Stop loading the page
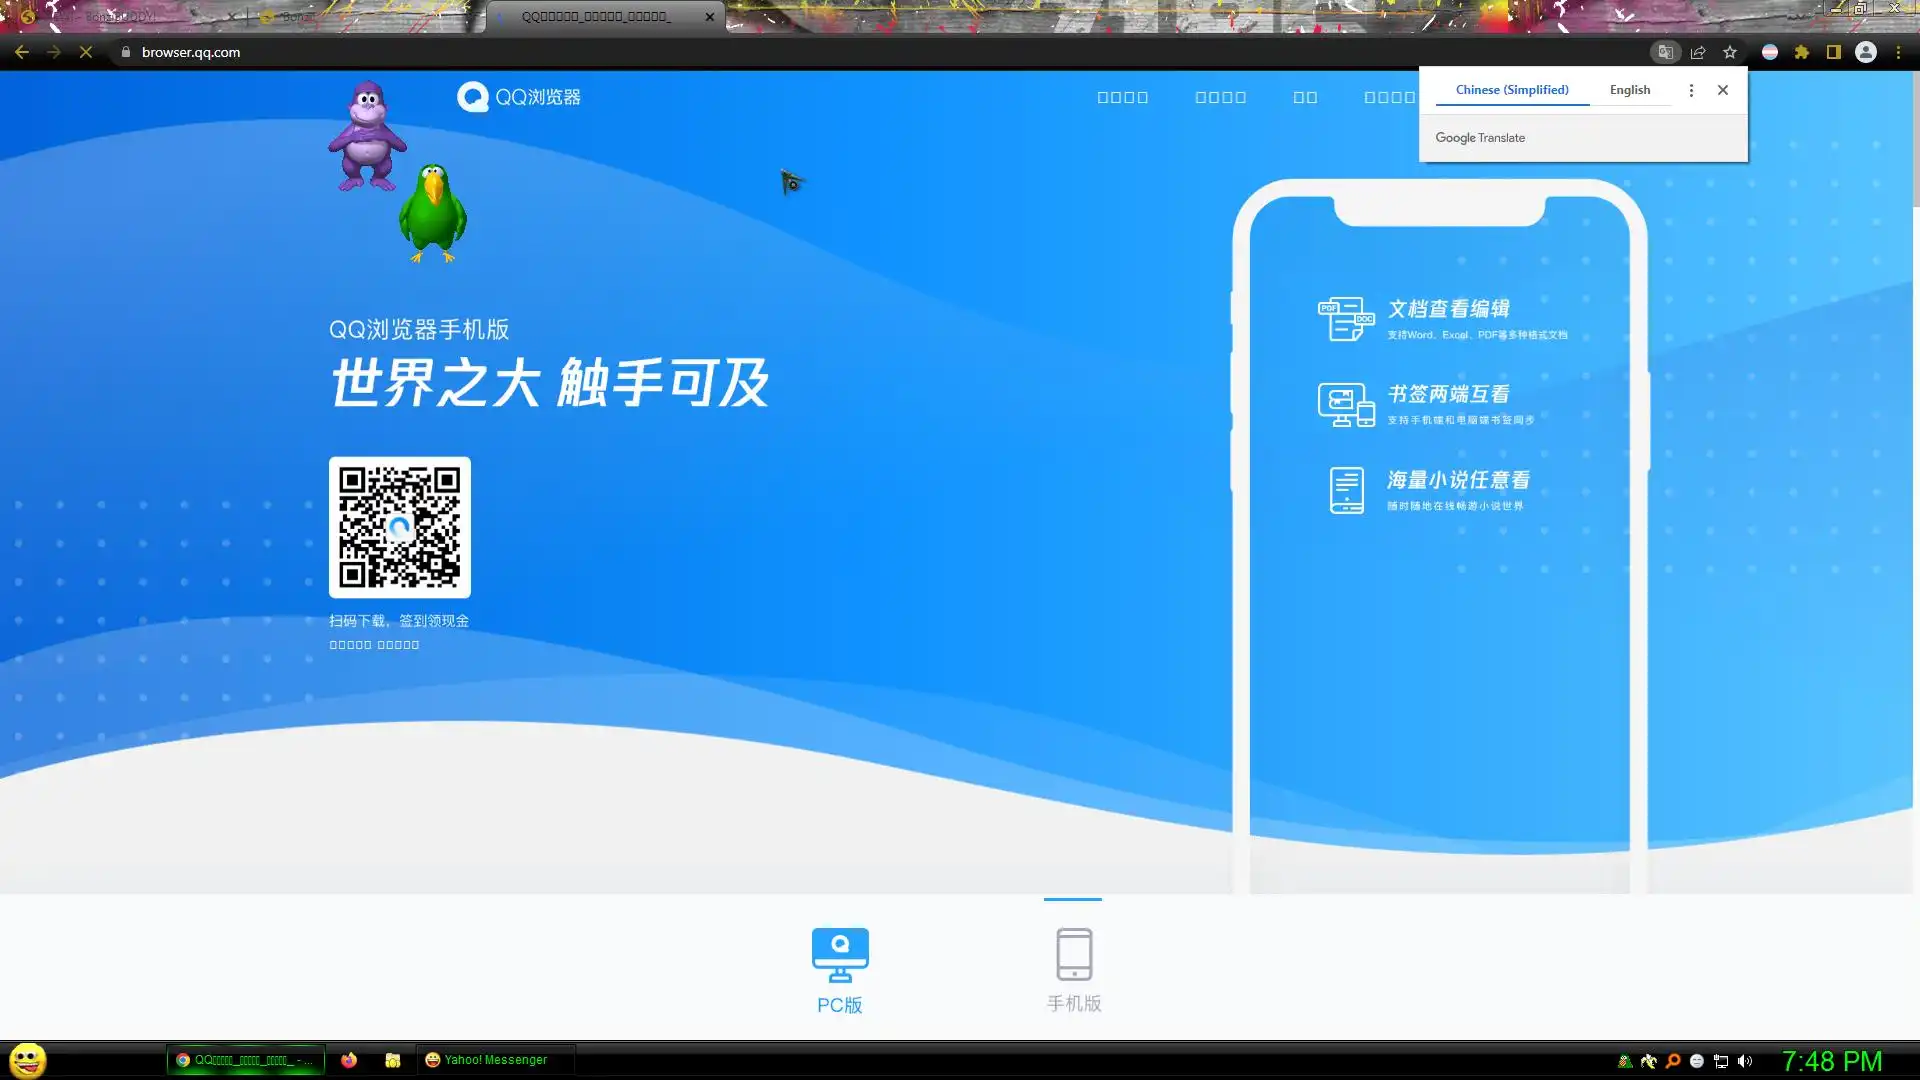 coord(86,52)
